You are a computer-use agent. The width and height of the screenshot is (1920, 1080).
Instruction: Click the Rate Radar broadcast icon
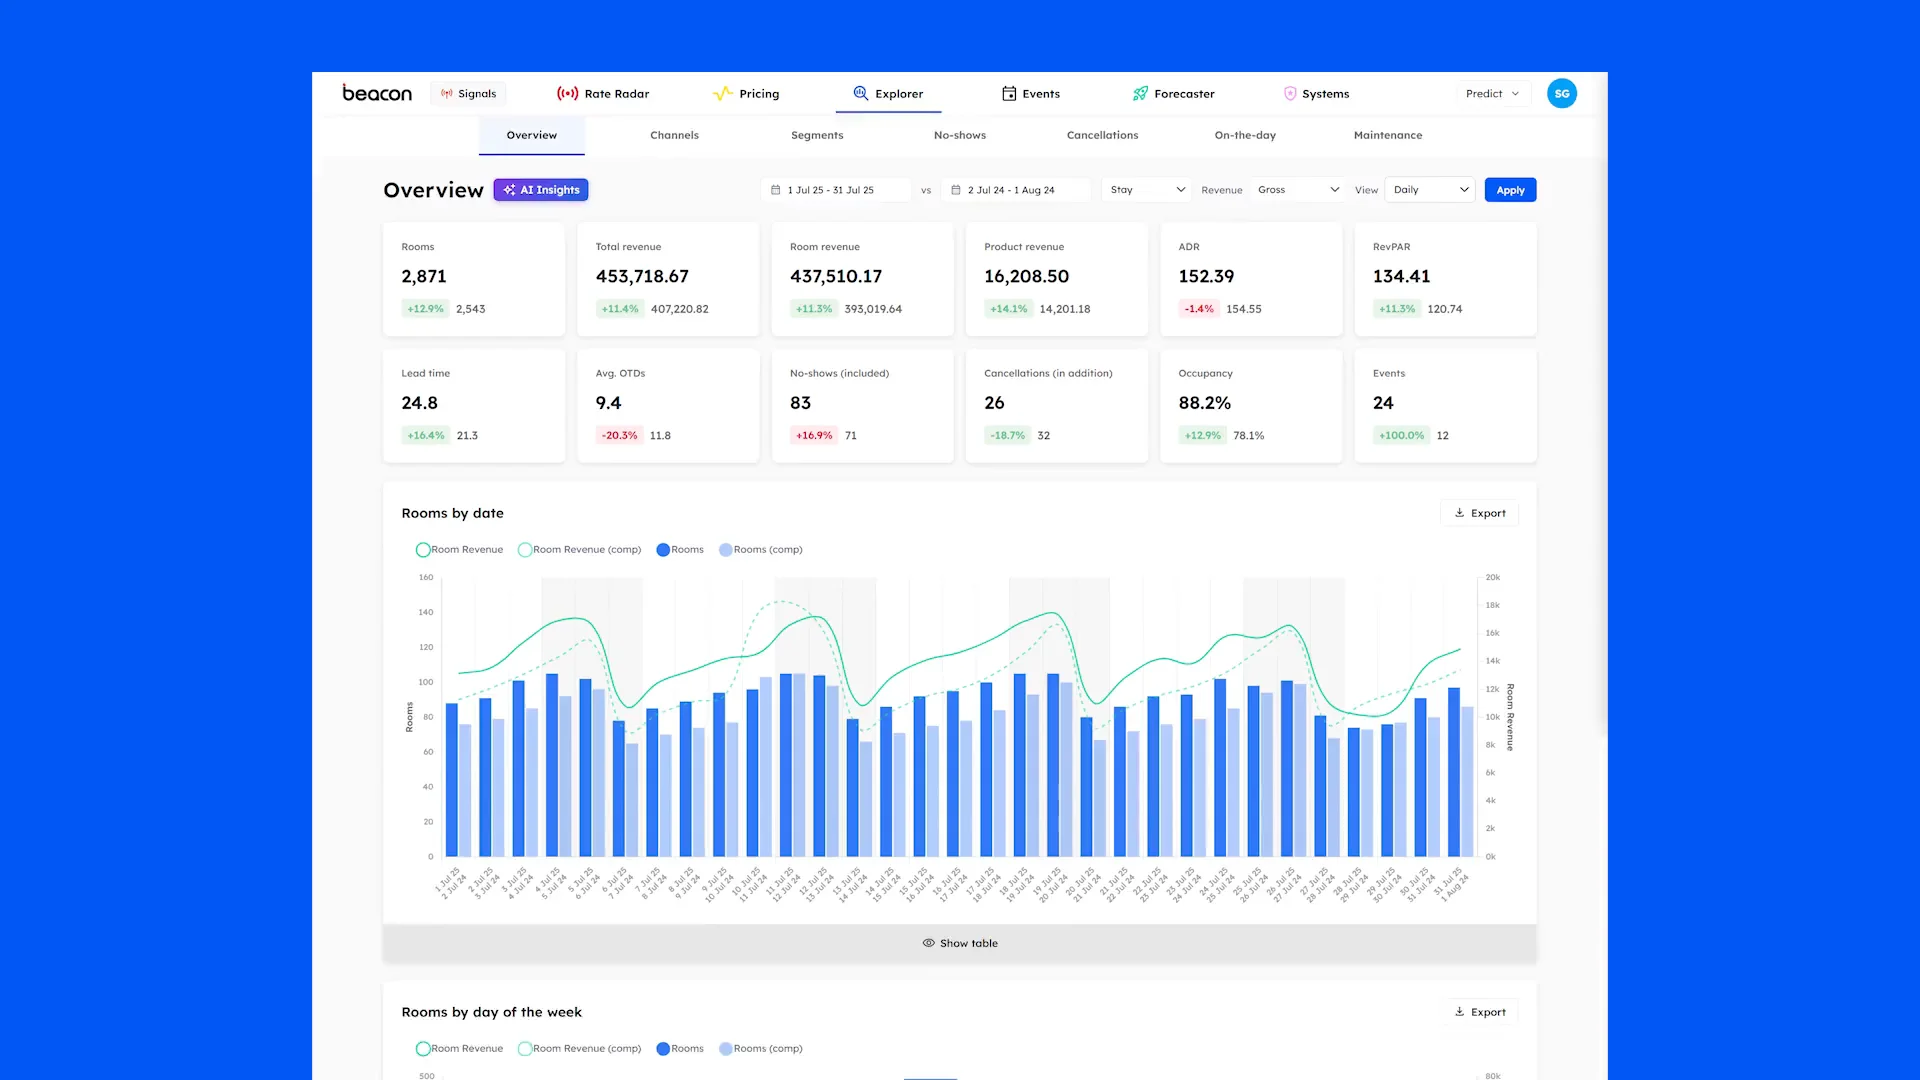(567, 93)
